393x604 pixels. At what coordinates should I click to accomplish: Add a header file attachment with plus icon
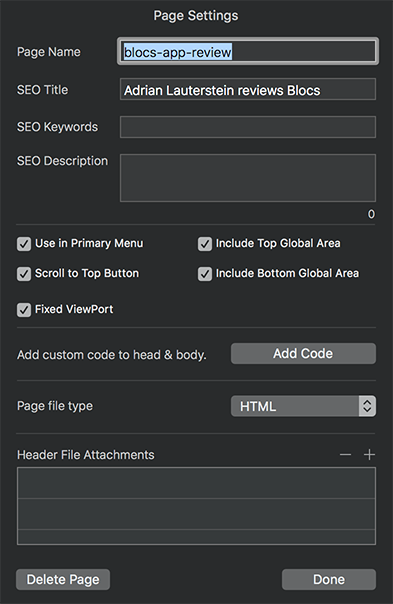(x=369, y=455)
